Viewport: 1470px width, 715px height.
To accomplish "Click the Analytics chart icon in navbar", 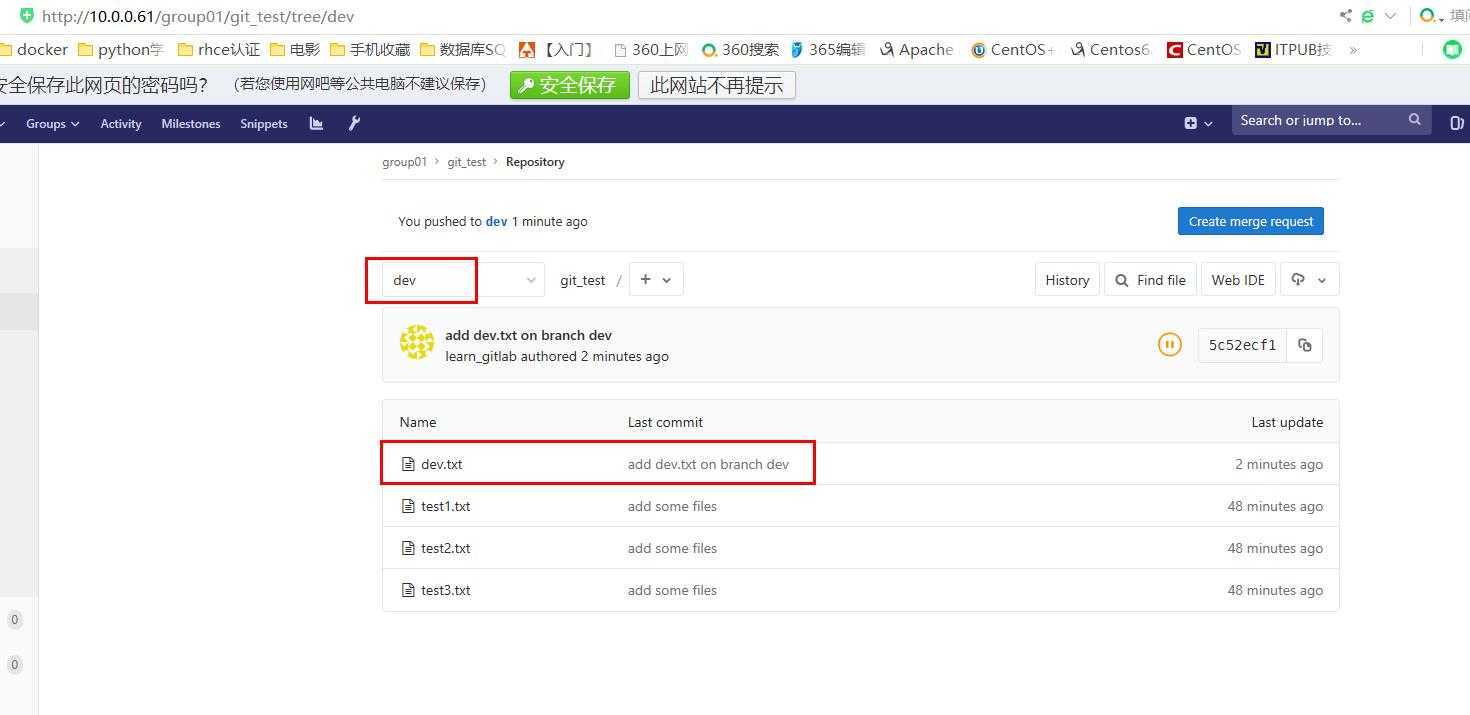I will coord(316,123).
